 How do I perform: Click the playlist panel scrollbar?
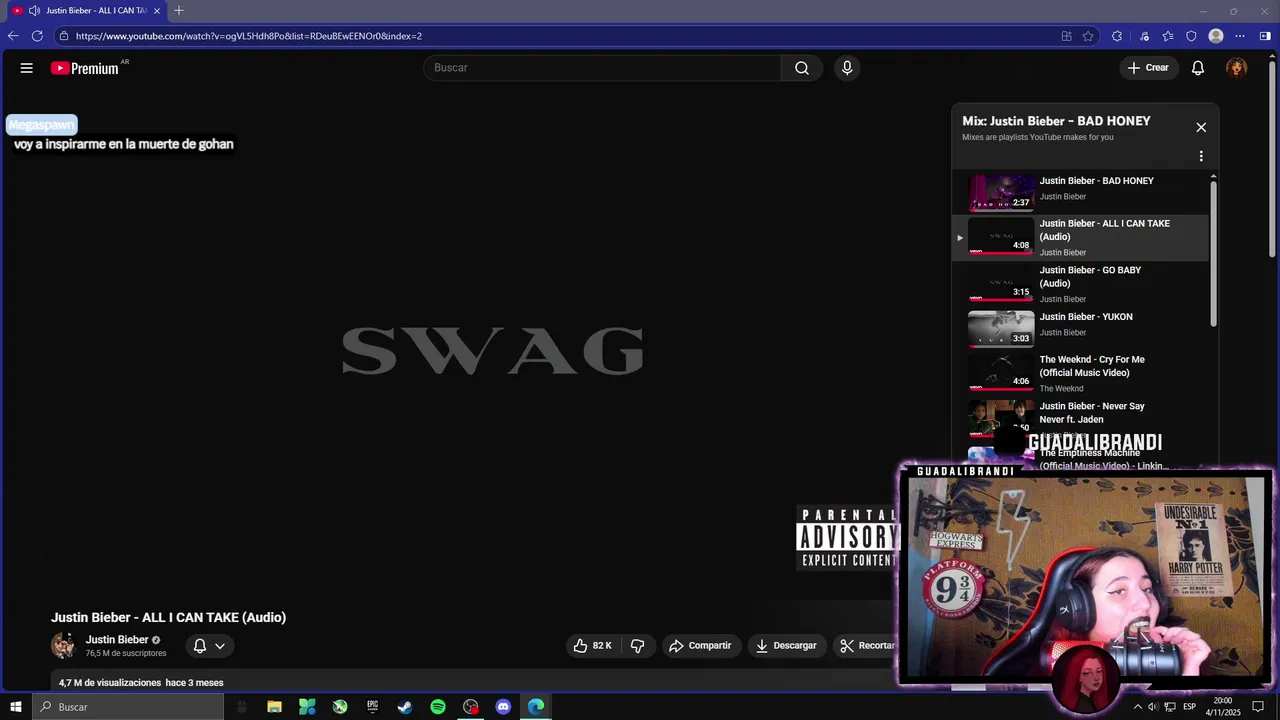1214,252
